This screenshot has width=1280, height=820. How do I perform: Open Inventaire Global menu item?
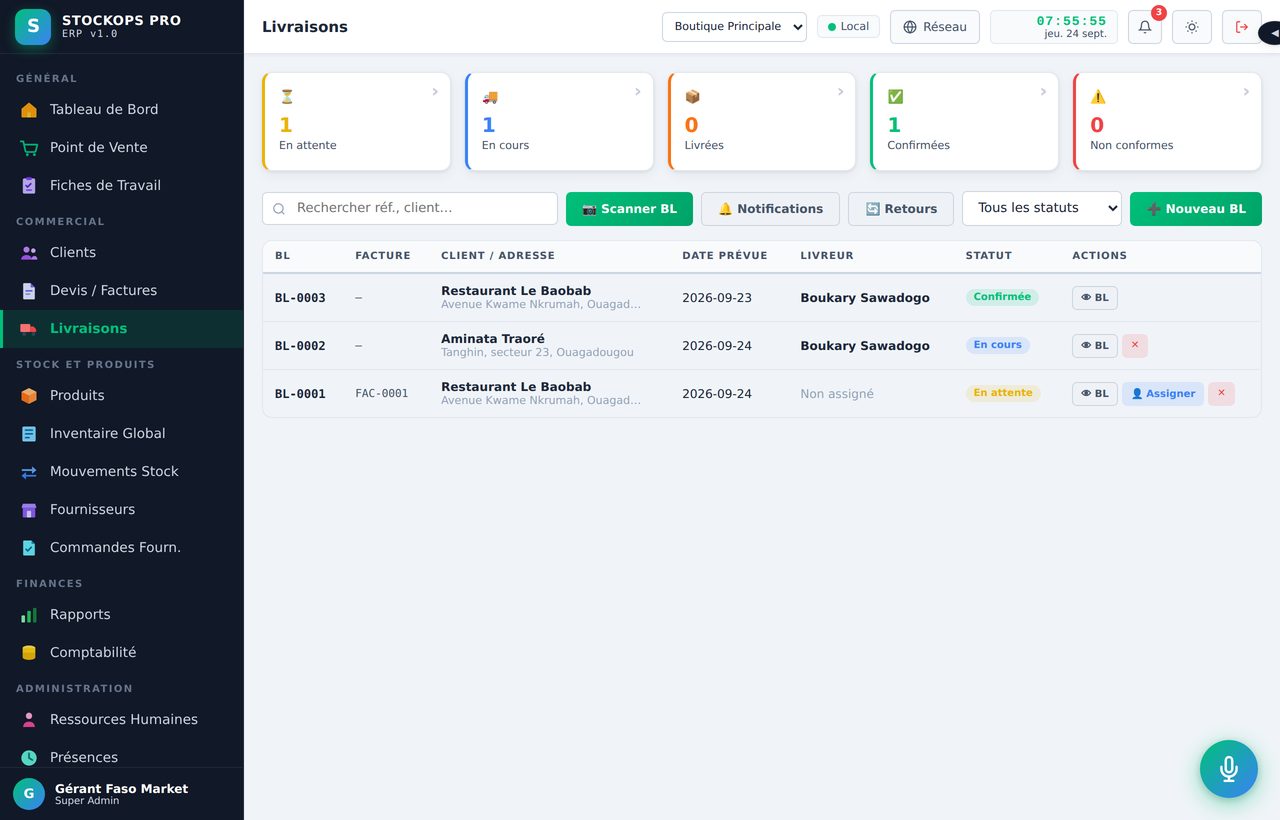[122, 434]
